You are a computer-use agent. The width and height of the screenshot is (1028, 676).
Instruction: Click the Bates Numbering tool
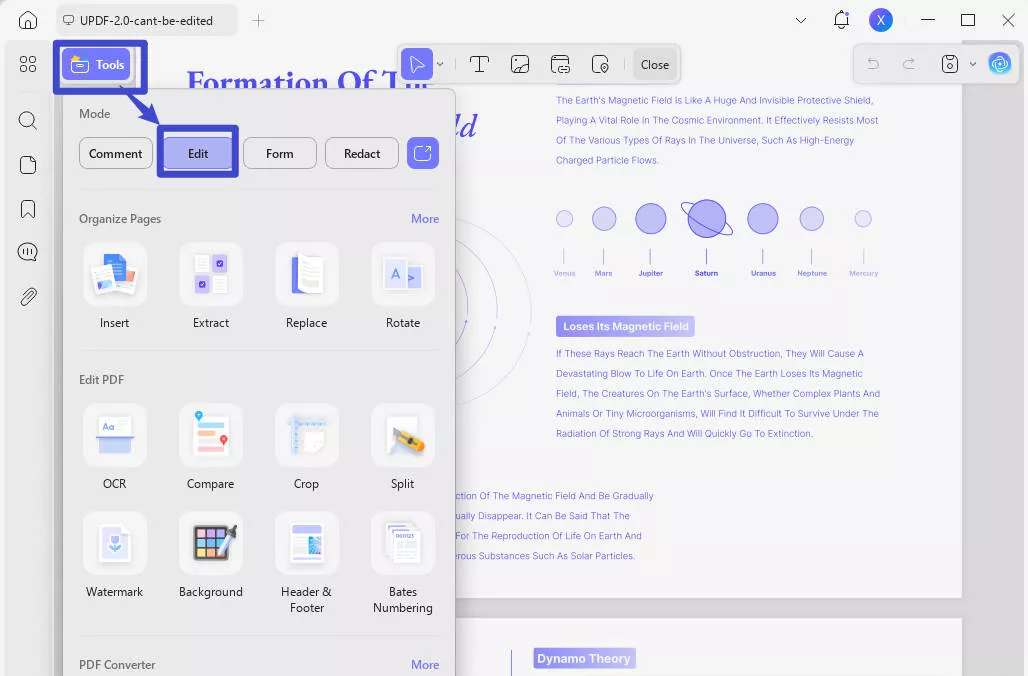tap(402, 556)
